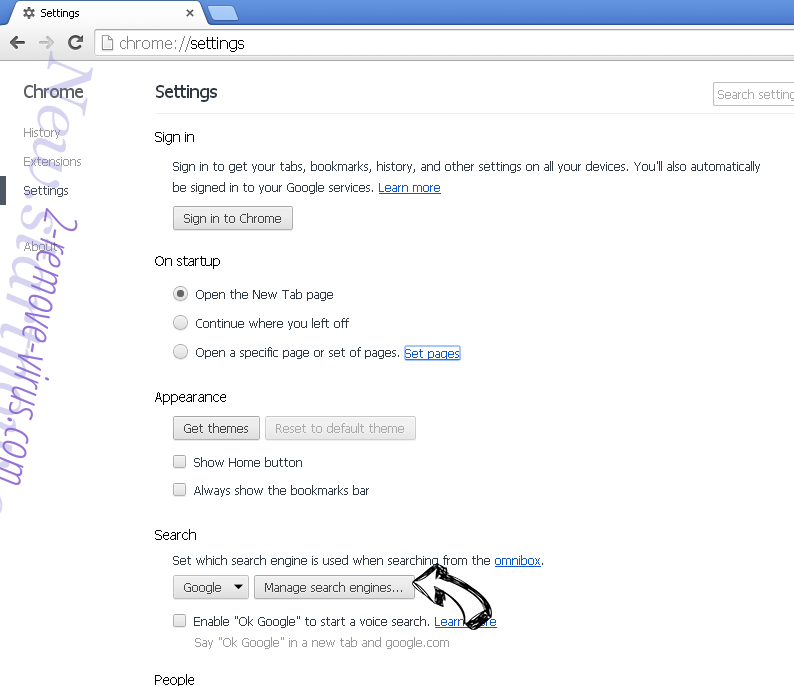Click the Chrome sidebar title
Viewport: 794px width, 686px height.
53,92
